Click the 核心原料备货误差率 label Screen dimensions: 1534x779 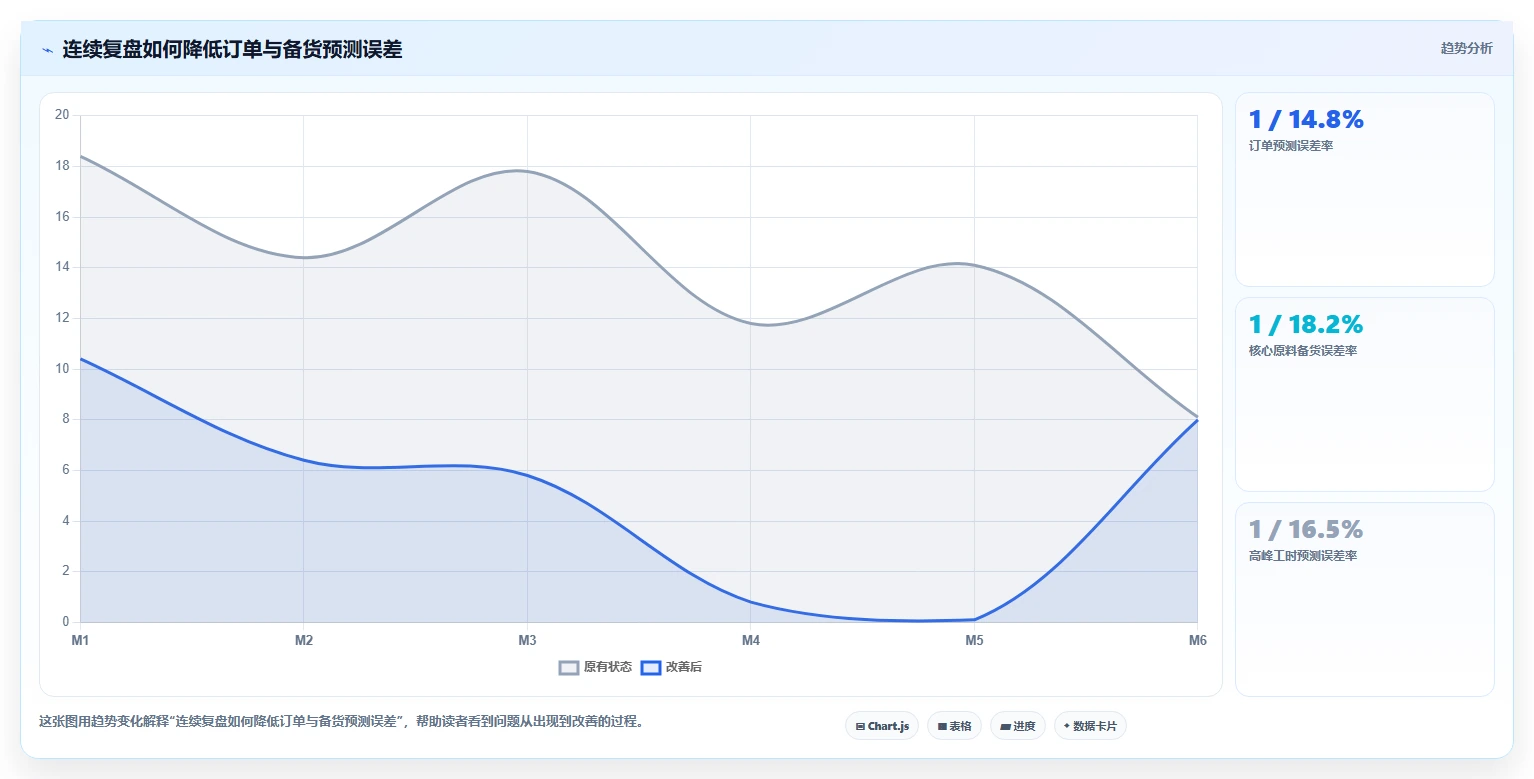coord(1303,351)
